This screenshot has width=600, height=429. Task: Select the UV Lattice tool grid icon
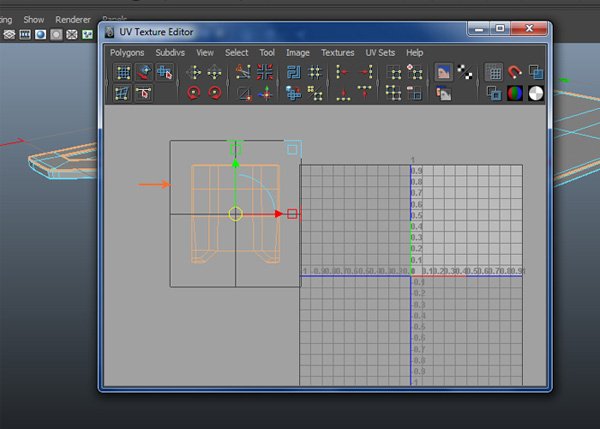click(x=123, y=72)
